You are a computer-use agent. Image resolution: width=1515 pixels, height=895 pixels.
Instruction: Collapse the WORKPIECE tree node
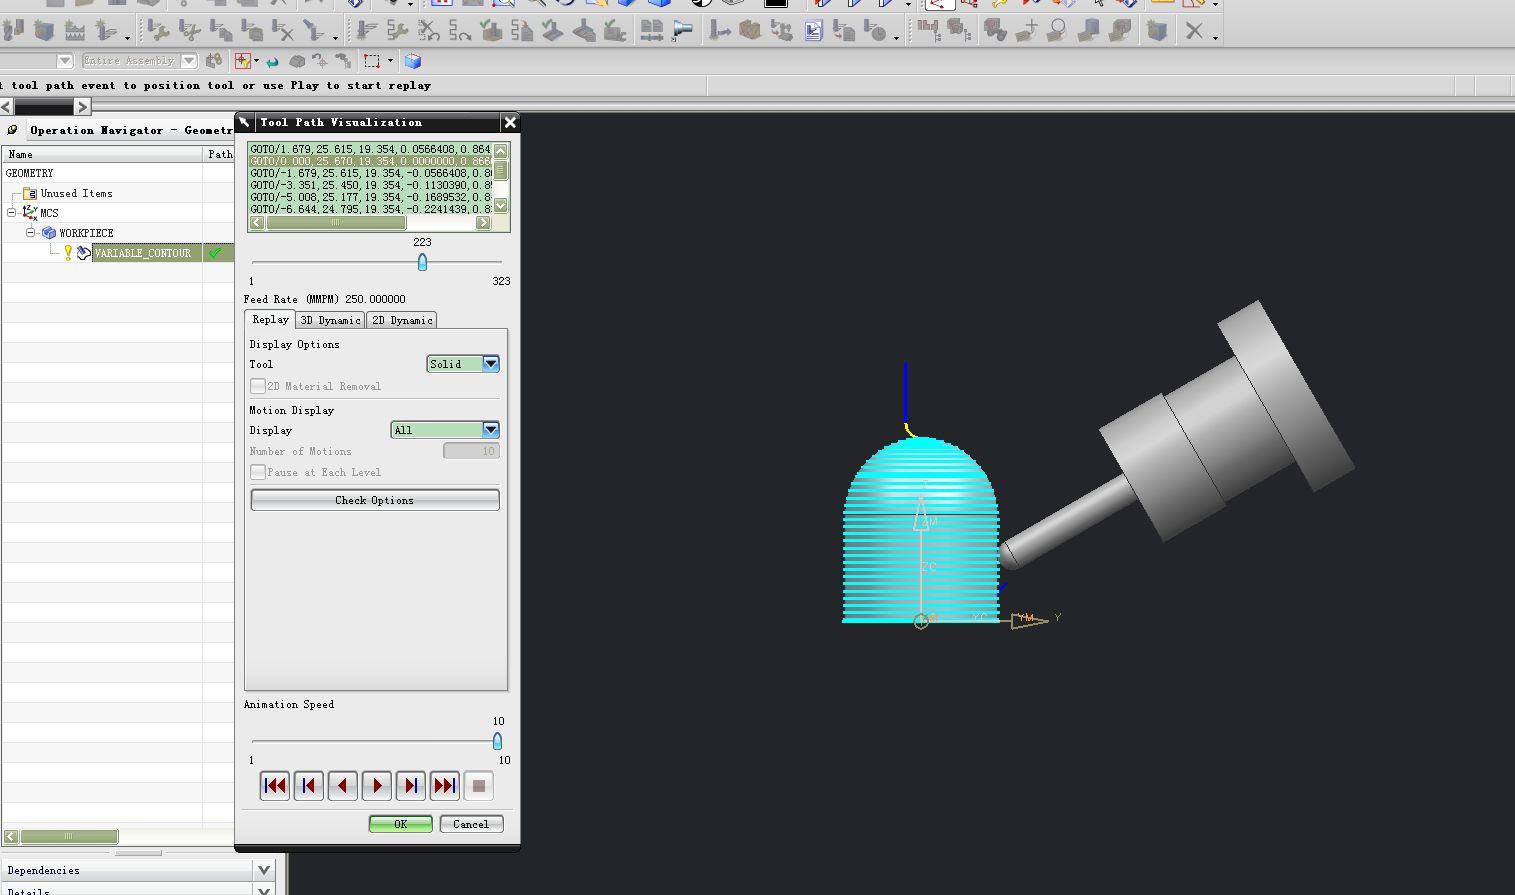(31, 232)
